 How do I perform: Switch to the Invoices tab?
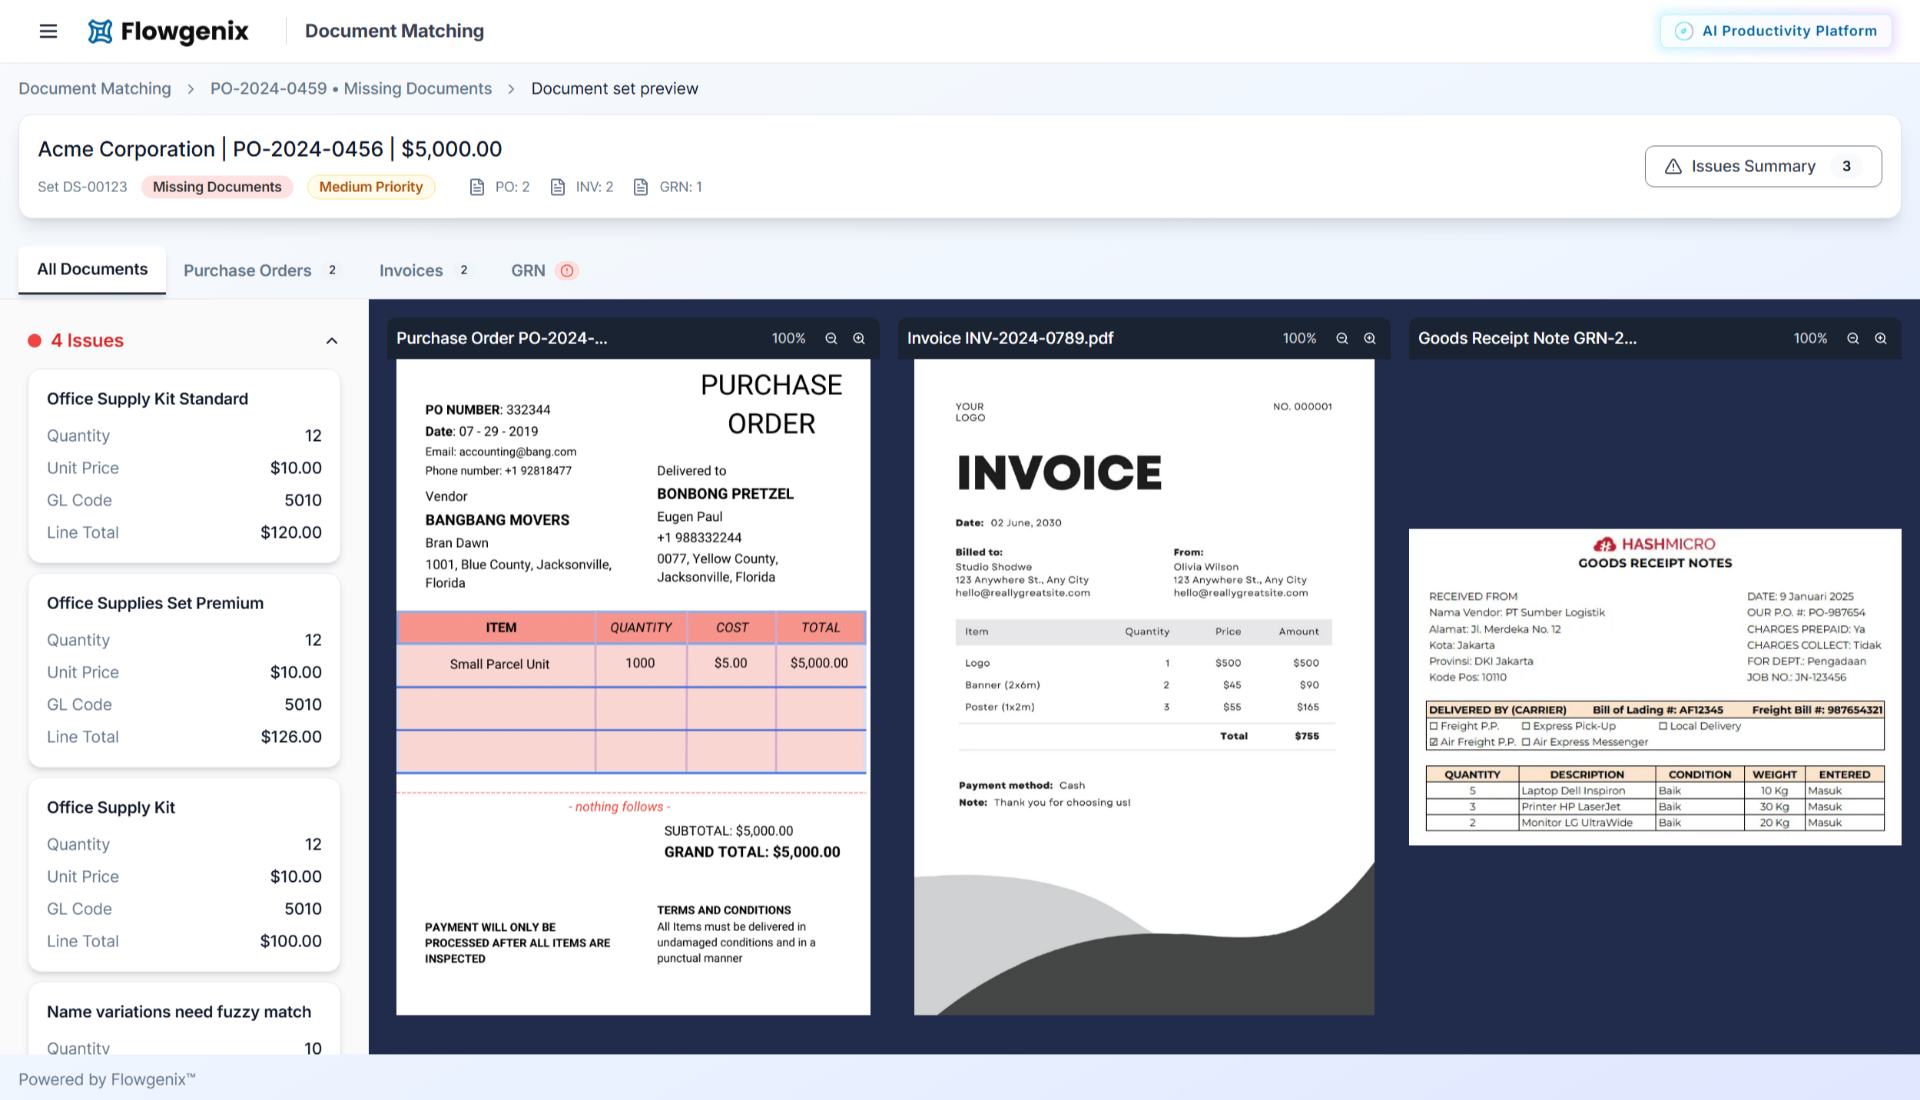coord(425,270)
